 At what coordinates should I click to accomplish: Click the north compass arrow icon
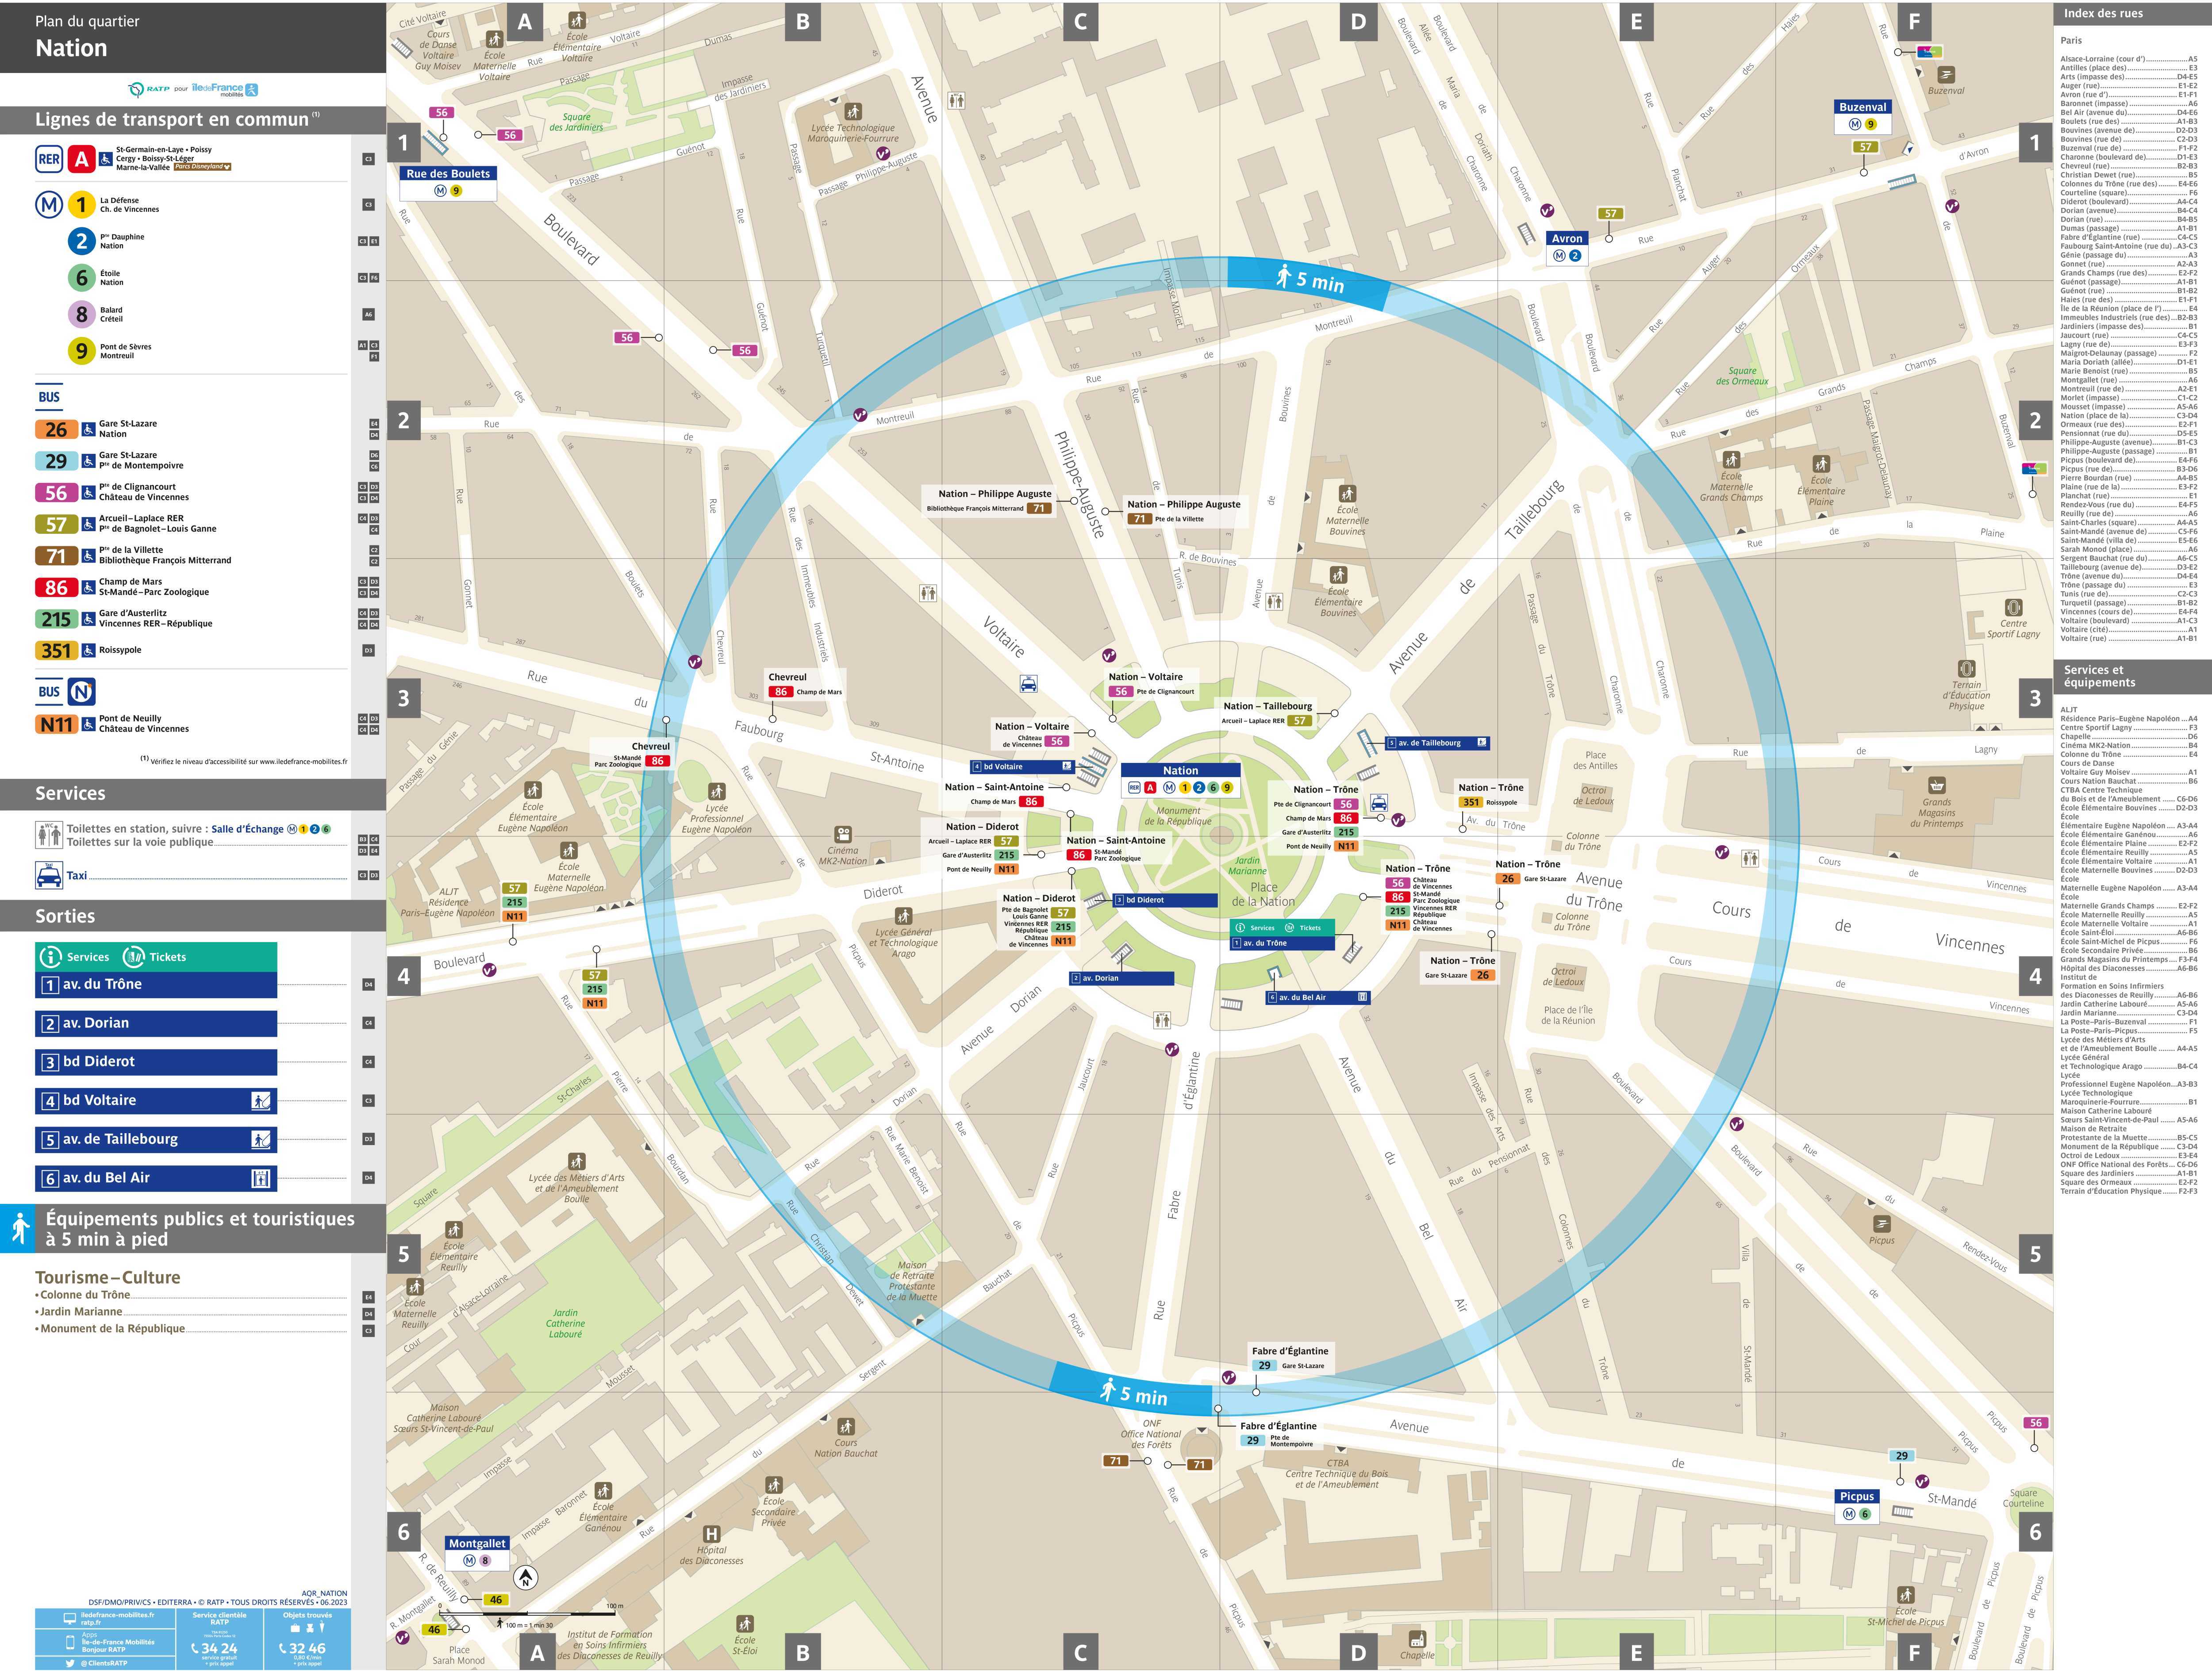tap(526, 1578)
